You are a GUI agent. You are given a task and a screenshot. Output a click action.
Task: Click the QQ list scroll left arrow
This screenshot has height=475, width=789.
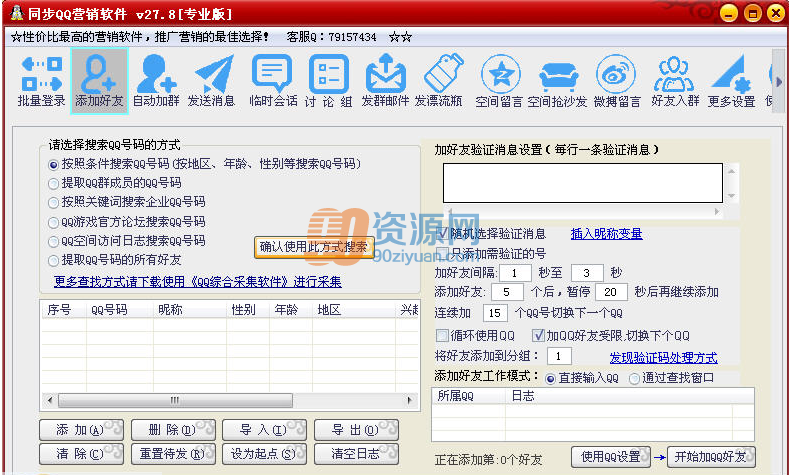(50, 401)
